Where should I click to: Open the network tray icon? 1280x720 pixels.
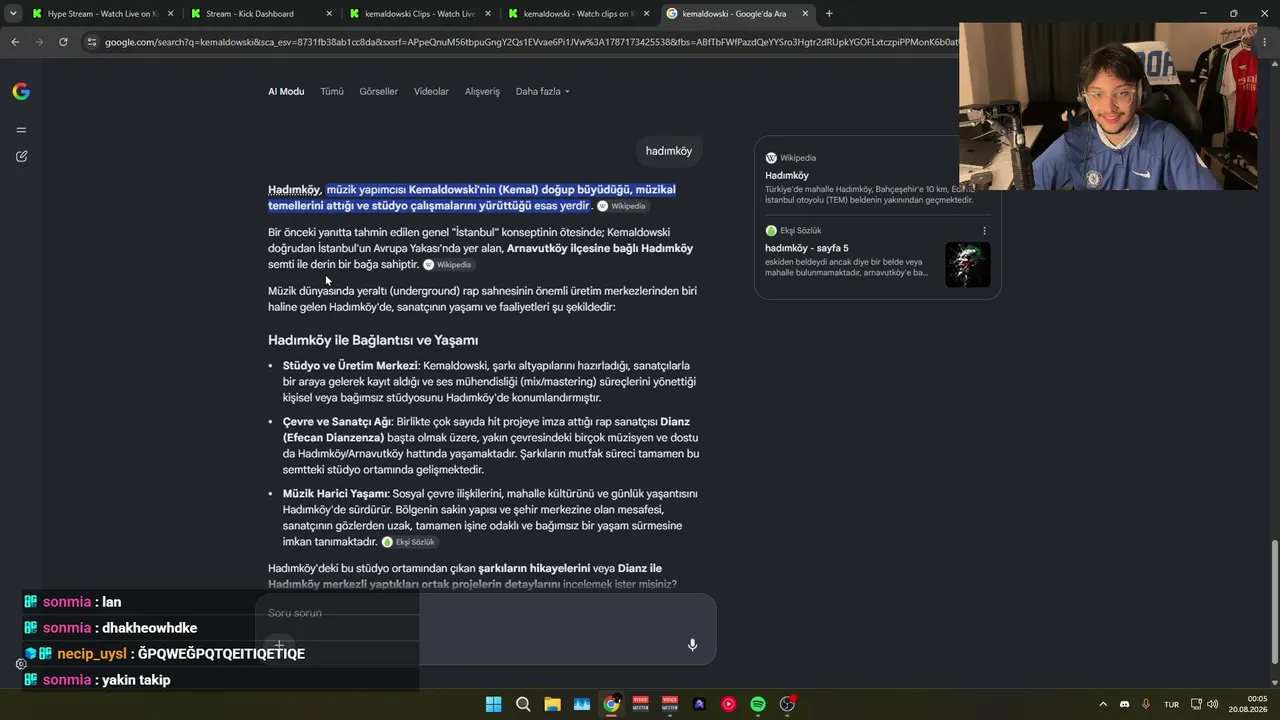tap(1196, 704)
